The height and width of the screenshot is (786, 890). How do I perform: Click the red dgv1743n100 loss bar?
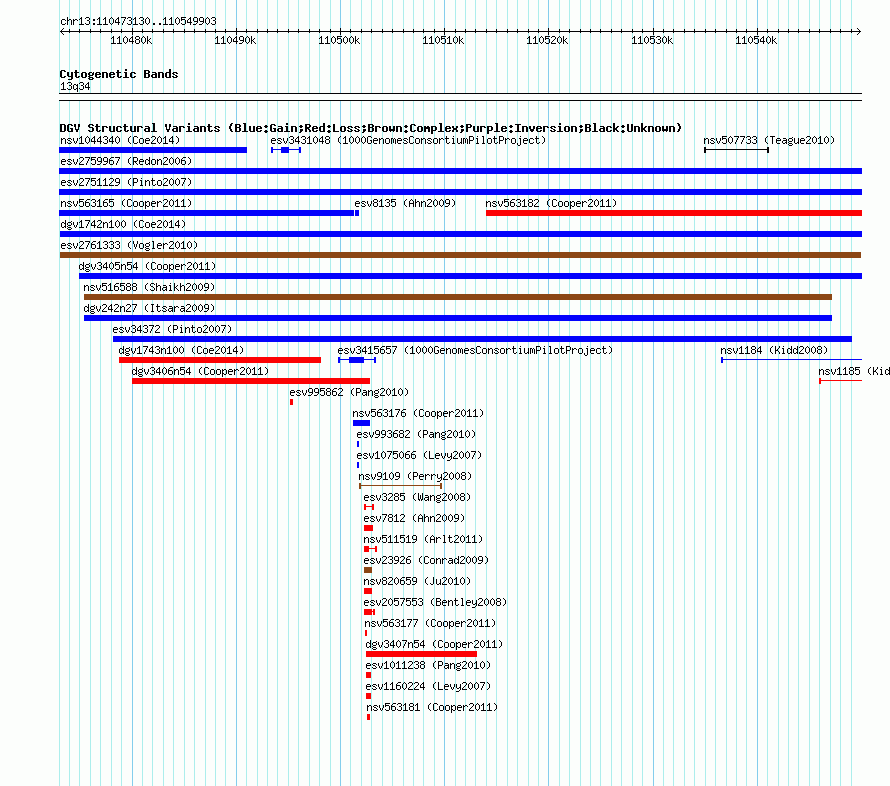[220, 360]
